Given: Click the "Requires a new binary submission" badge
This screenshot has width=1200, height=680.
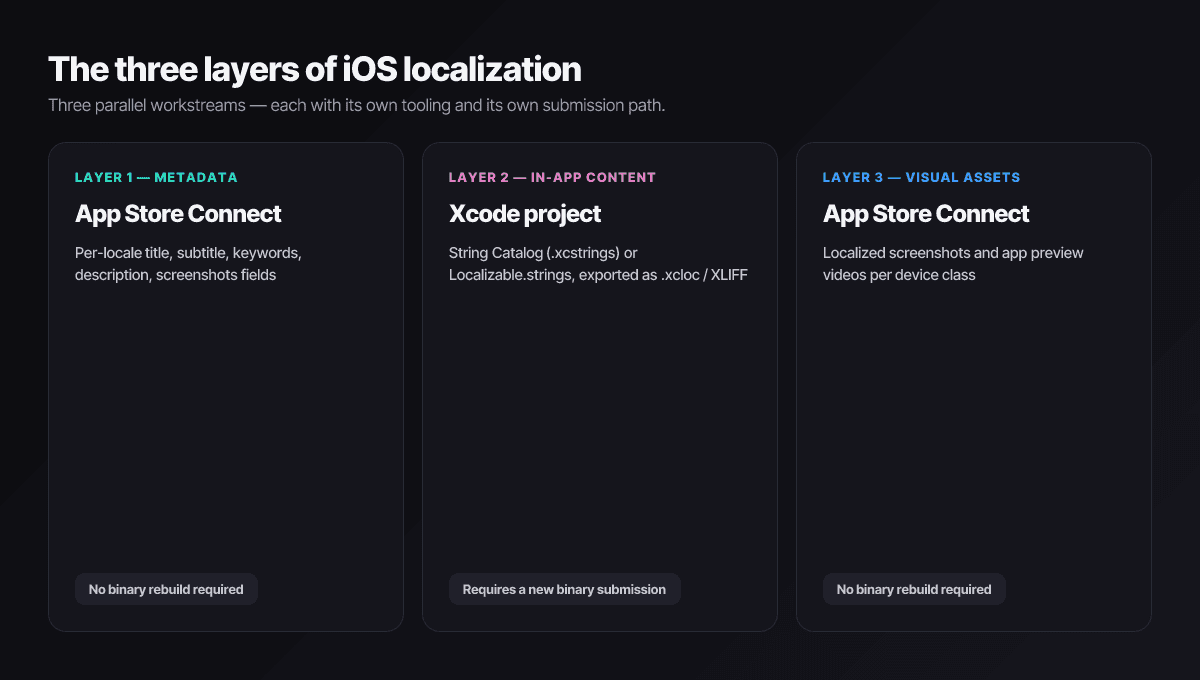Looking at the screenshot, I should pyautogui.click(x=564, y=589).
